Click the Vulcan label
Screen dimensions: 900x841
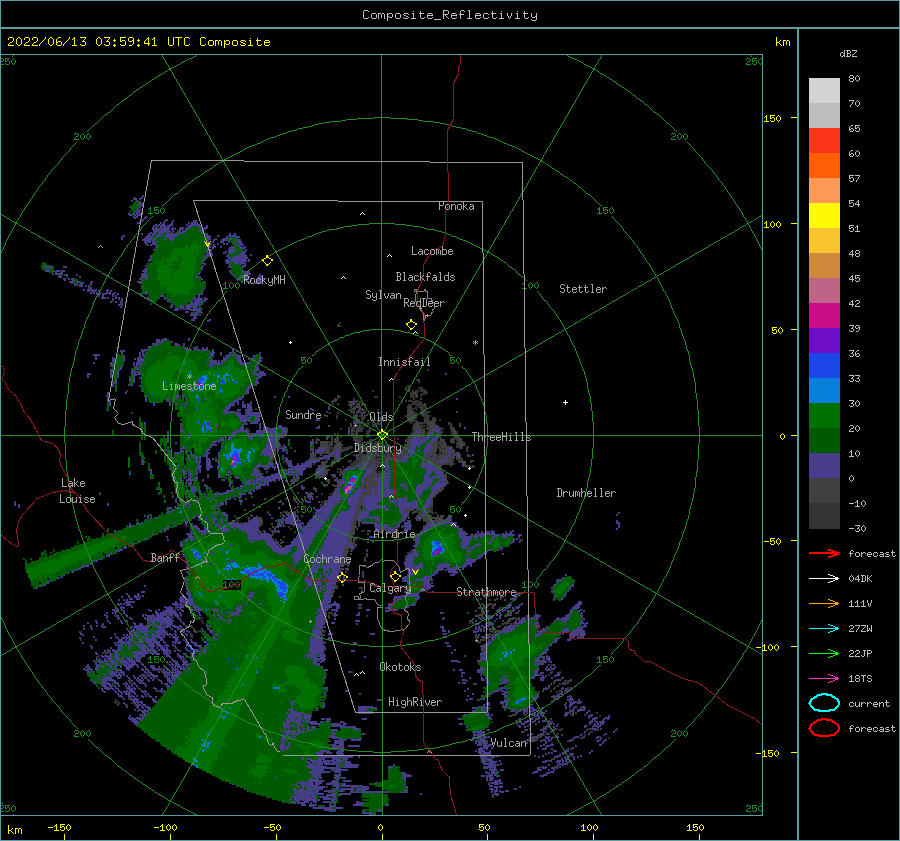coord(509,743)
